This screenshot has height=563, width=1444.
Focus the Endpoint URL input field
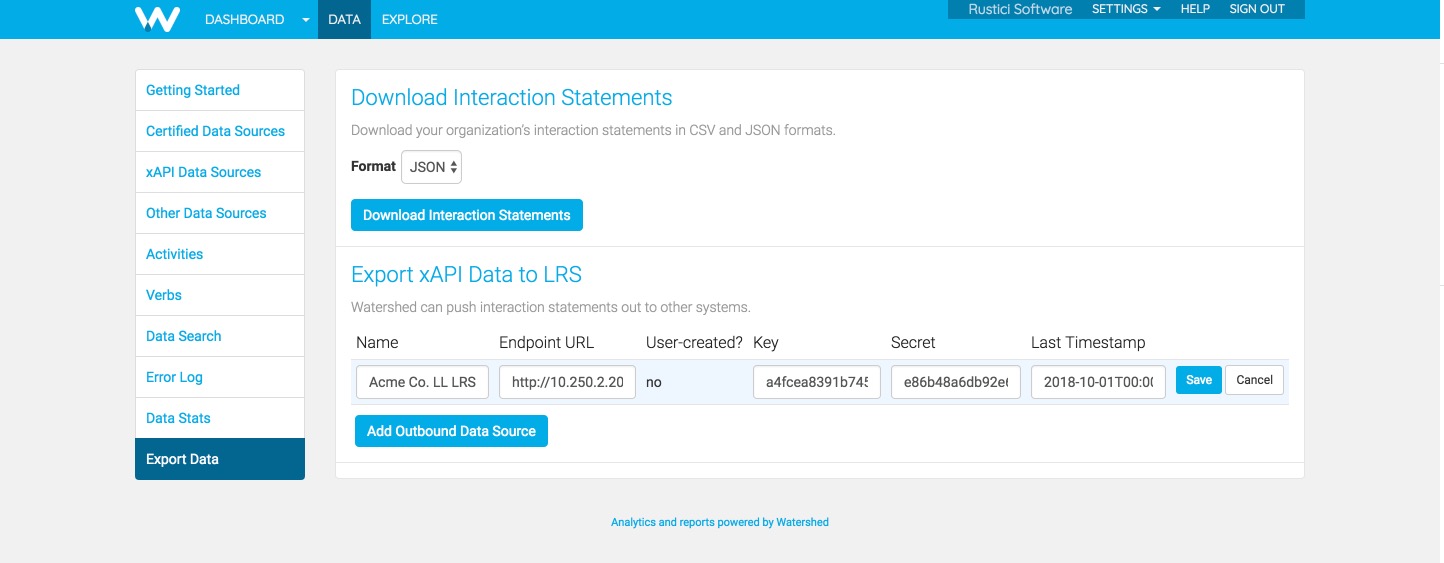(x=567, y=382)
